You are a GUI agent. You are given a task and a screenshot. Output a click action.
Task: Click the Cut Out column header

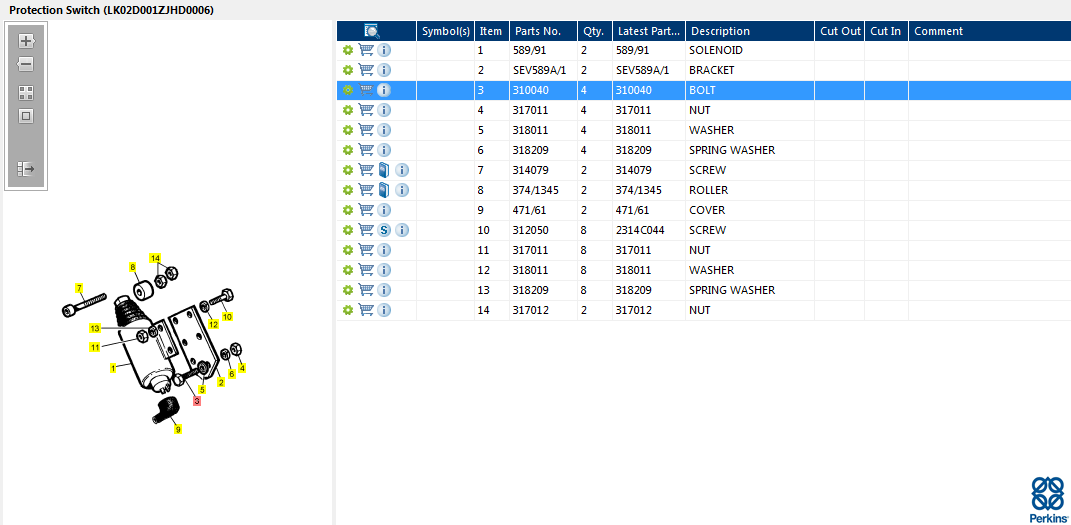click(x=840, y=31)
